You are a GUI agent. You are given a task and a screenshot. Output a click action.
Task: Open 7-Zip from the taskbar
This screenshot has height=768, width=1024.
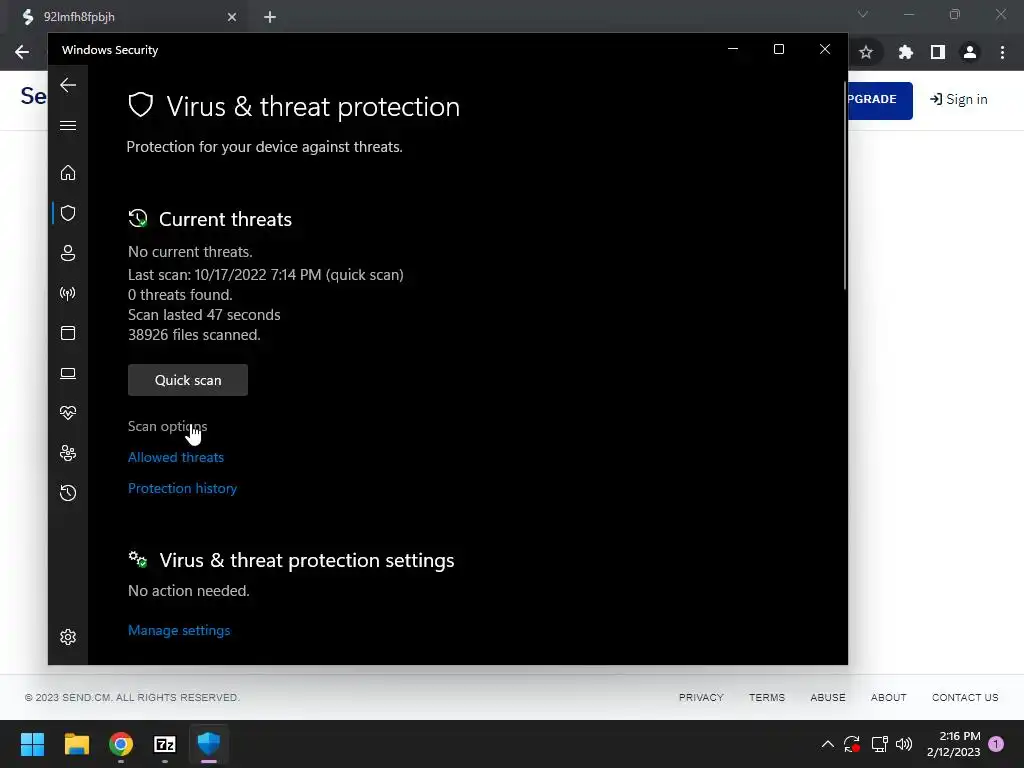tap(165, 744)
